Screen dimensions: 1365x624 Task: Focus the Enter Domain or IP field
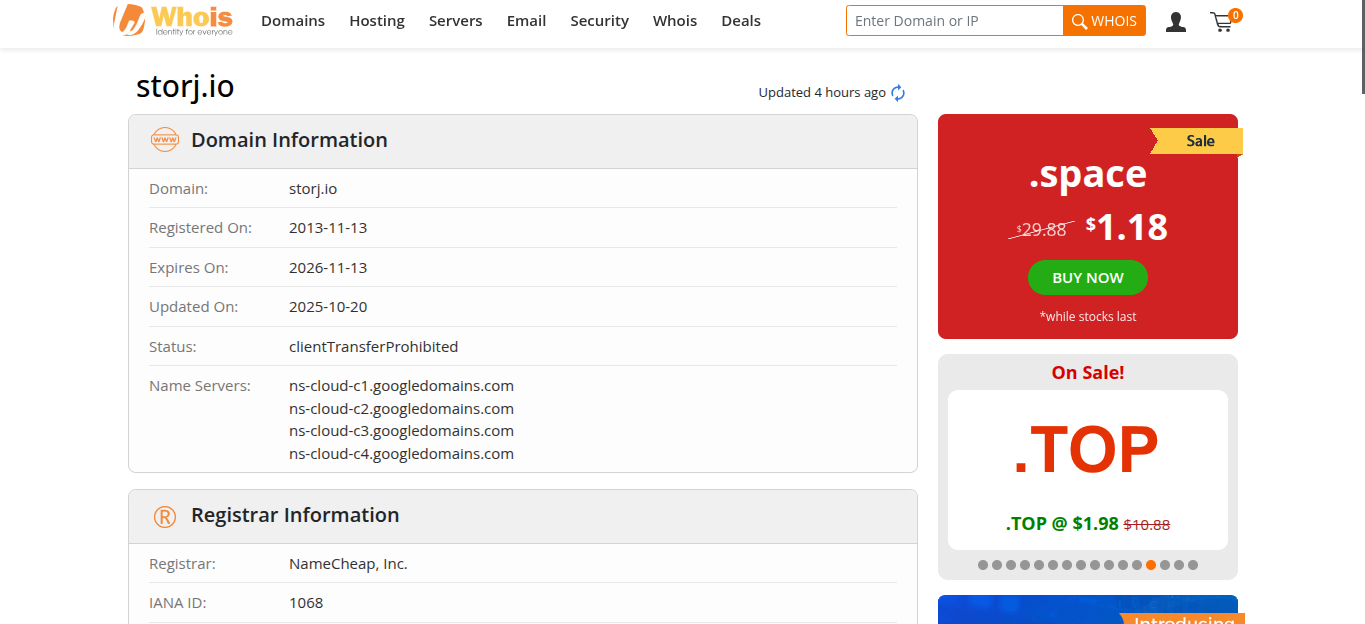click(x=955, y=21)
